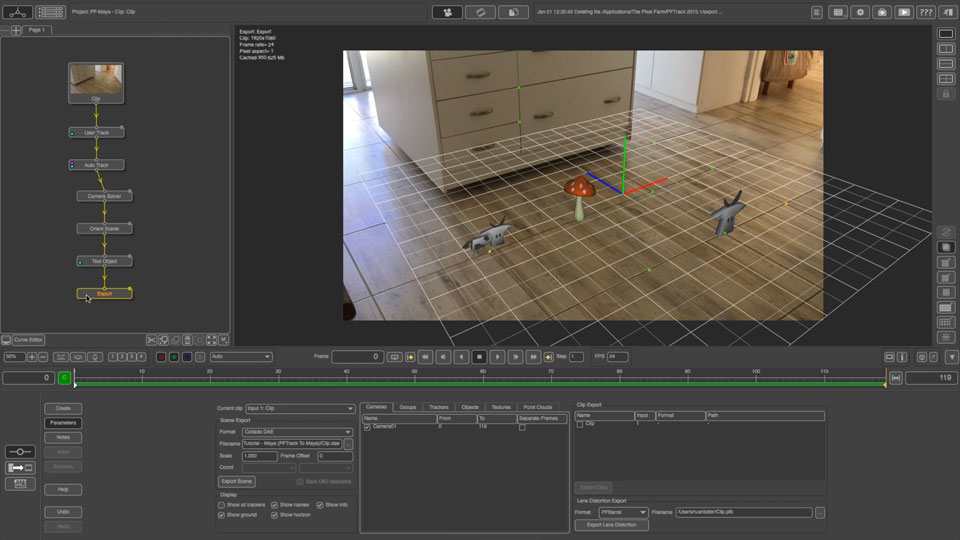The height and width of the screenshot is (540, 960).
Task: Choose the stacked viewport layout icon
Action: pos(945,64)
